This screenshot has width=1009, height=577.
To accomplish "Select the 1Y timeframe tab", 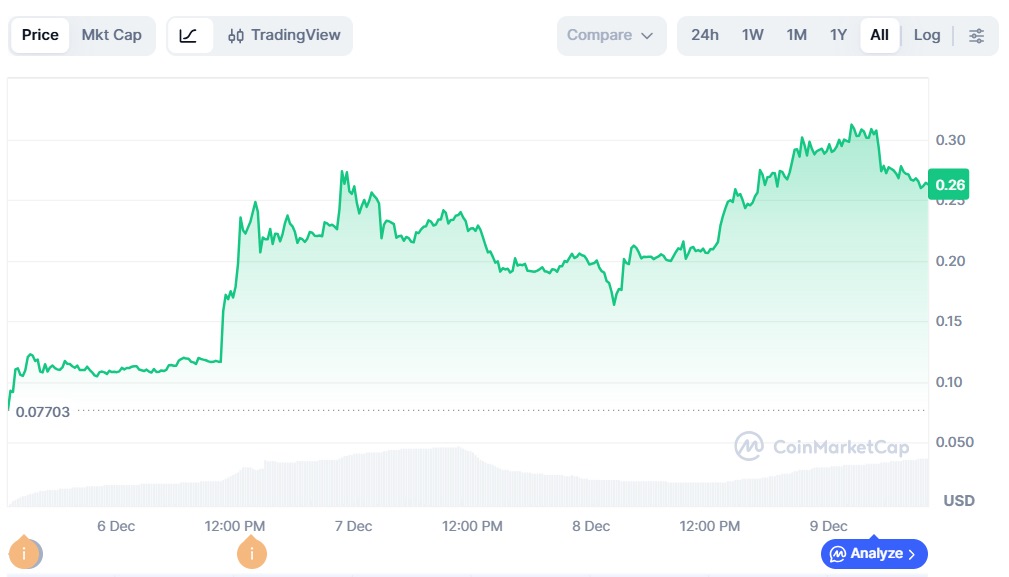I will tap(838, 34).
